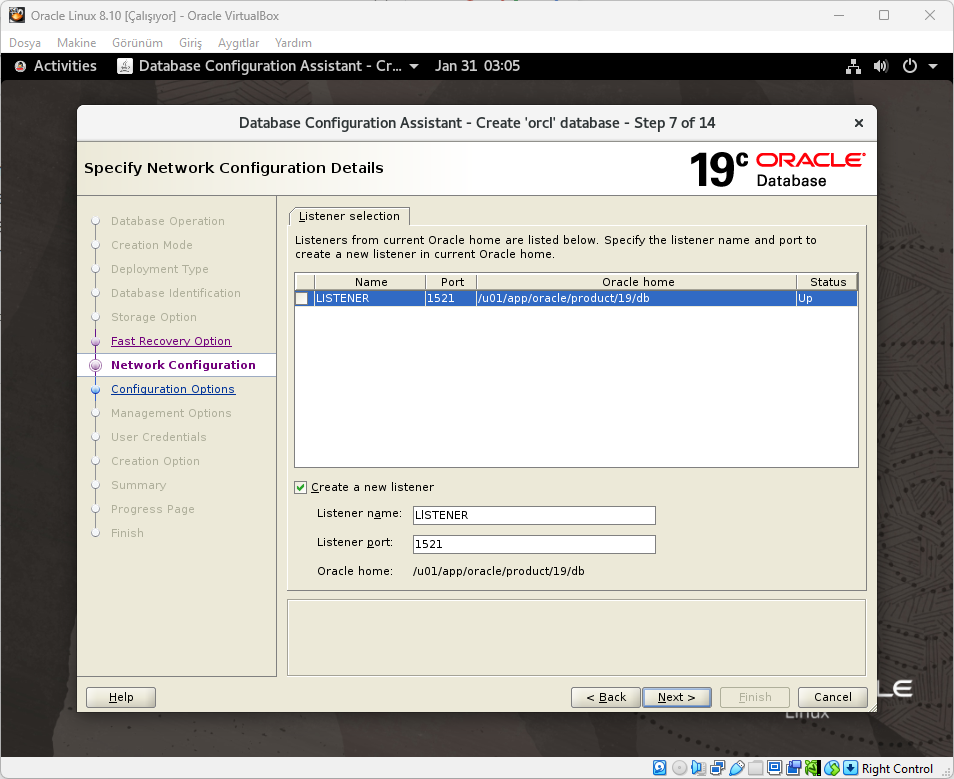Viewport: 954px width, 779px height.
Task: Click the Network Configuration step in sidebar
Action: [183, 365]
